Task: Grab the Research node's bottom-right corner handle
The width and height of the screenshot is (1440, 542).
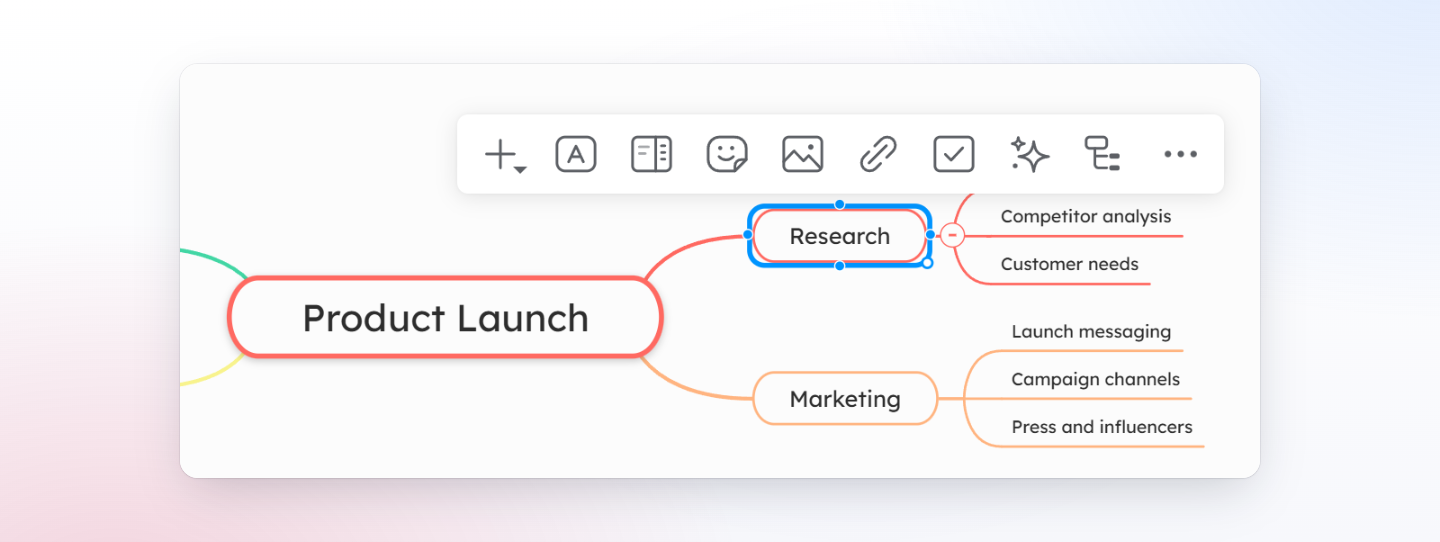Action: coord(927,263)
